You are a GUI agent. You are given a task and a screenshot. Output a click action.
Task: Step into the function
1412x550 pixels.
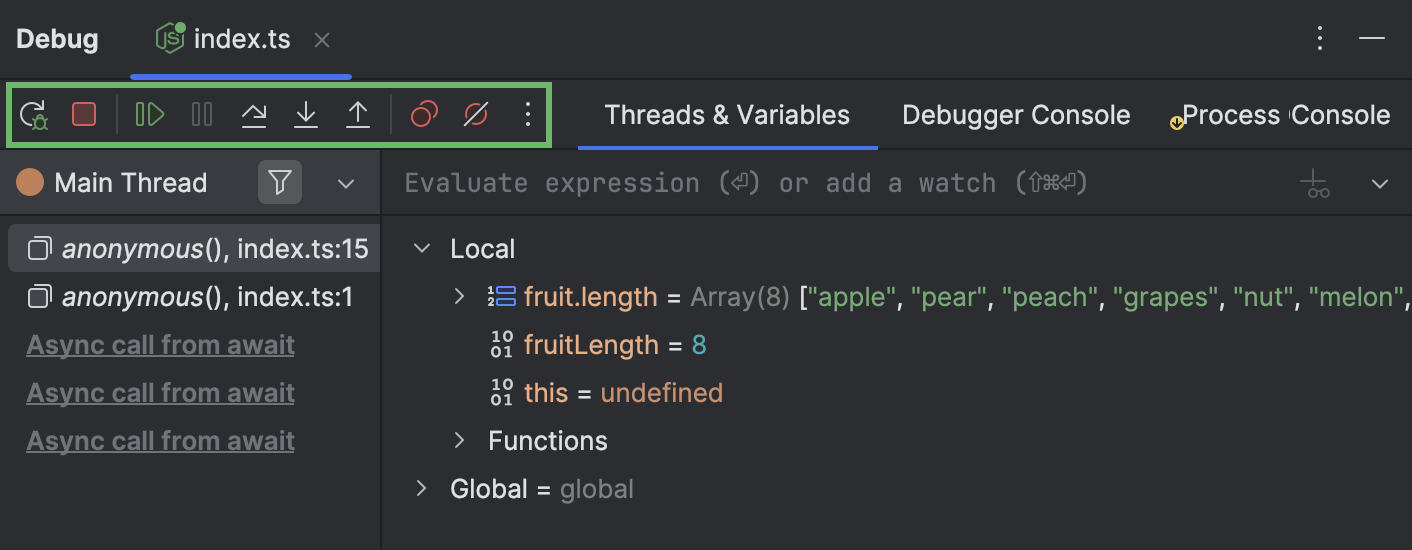tap(306, 115)
